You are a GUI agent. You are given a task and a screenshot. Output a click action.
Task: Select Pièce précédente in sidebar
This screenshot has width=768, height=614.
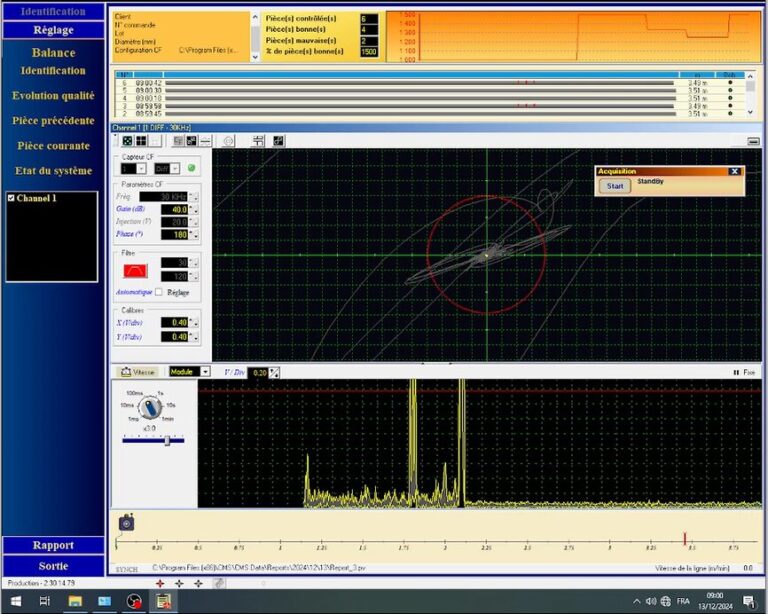pyautogui.click(x=53, y=121)
